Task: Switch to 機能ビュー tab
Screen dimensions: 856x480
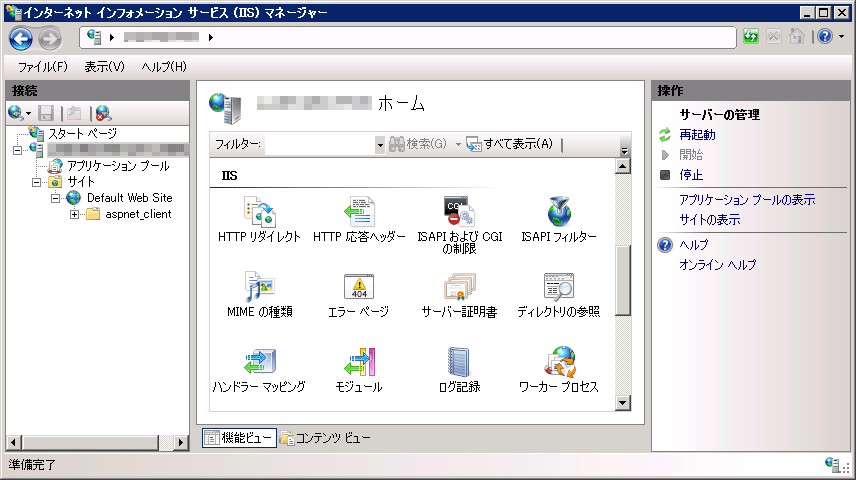Action: coord(239,437)
